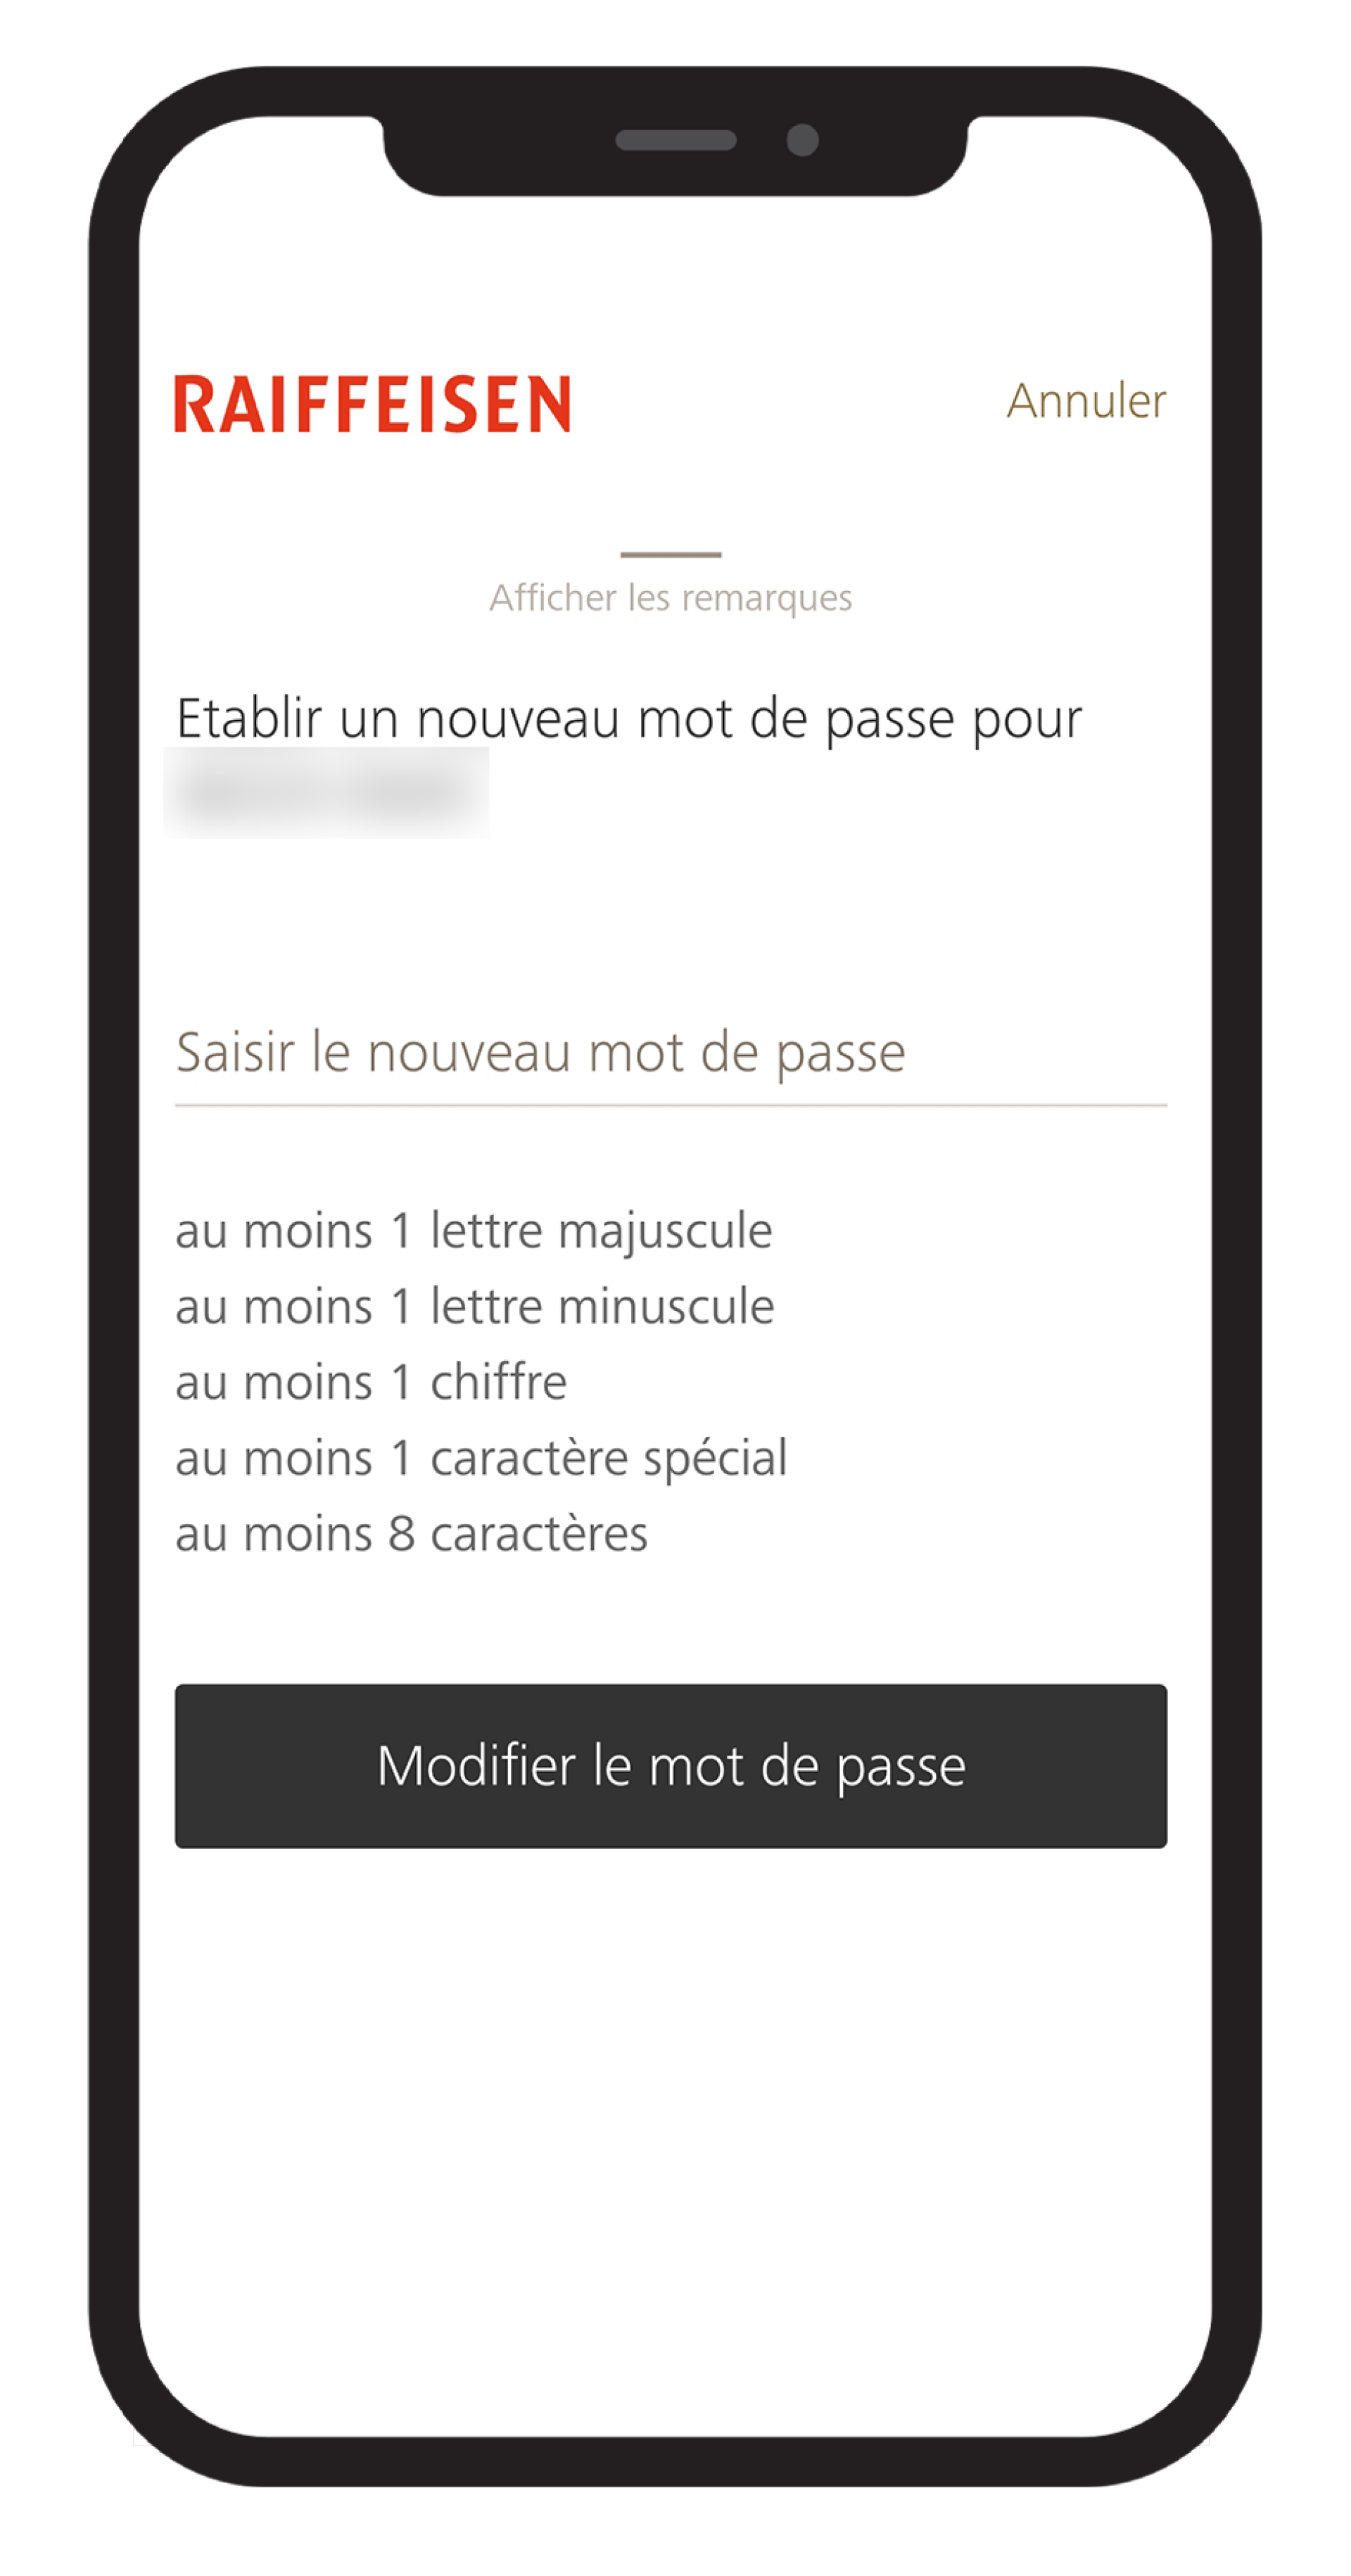Image resolution: width=1351 pixels, height=2576 pixels.
Task: Tap the Annuler link
Action: tap(1085, 401)
